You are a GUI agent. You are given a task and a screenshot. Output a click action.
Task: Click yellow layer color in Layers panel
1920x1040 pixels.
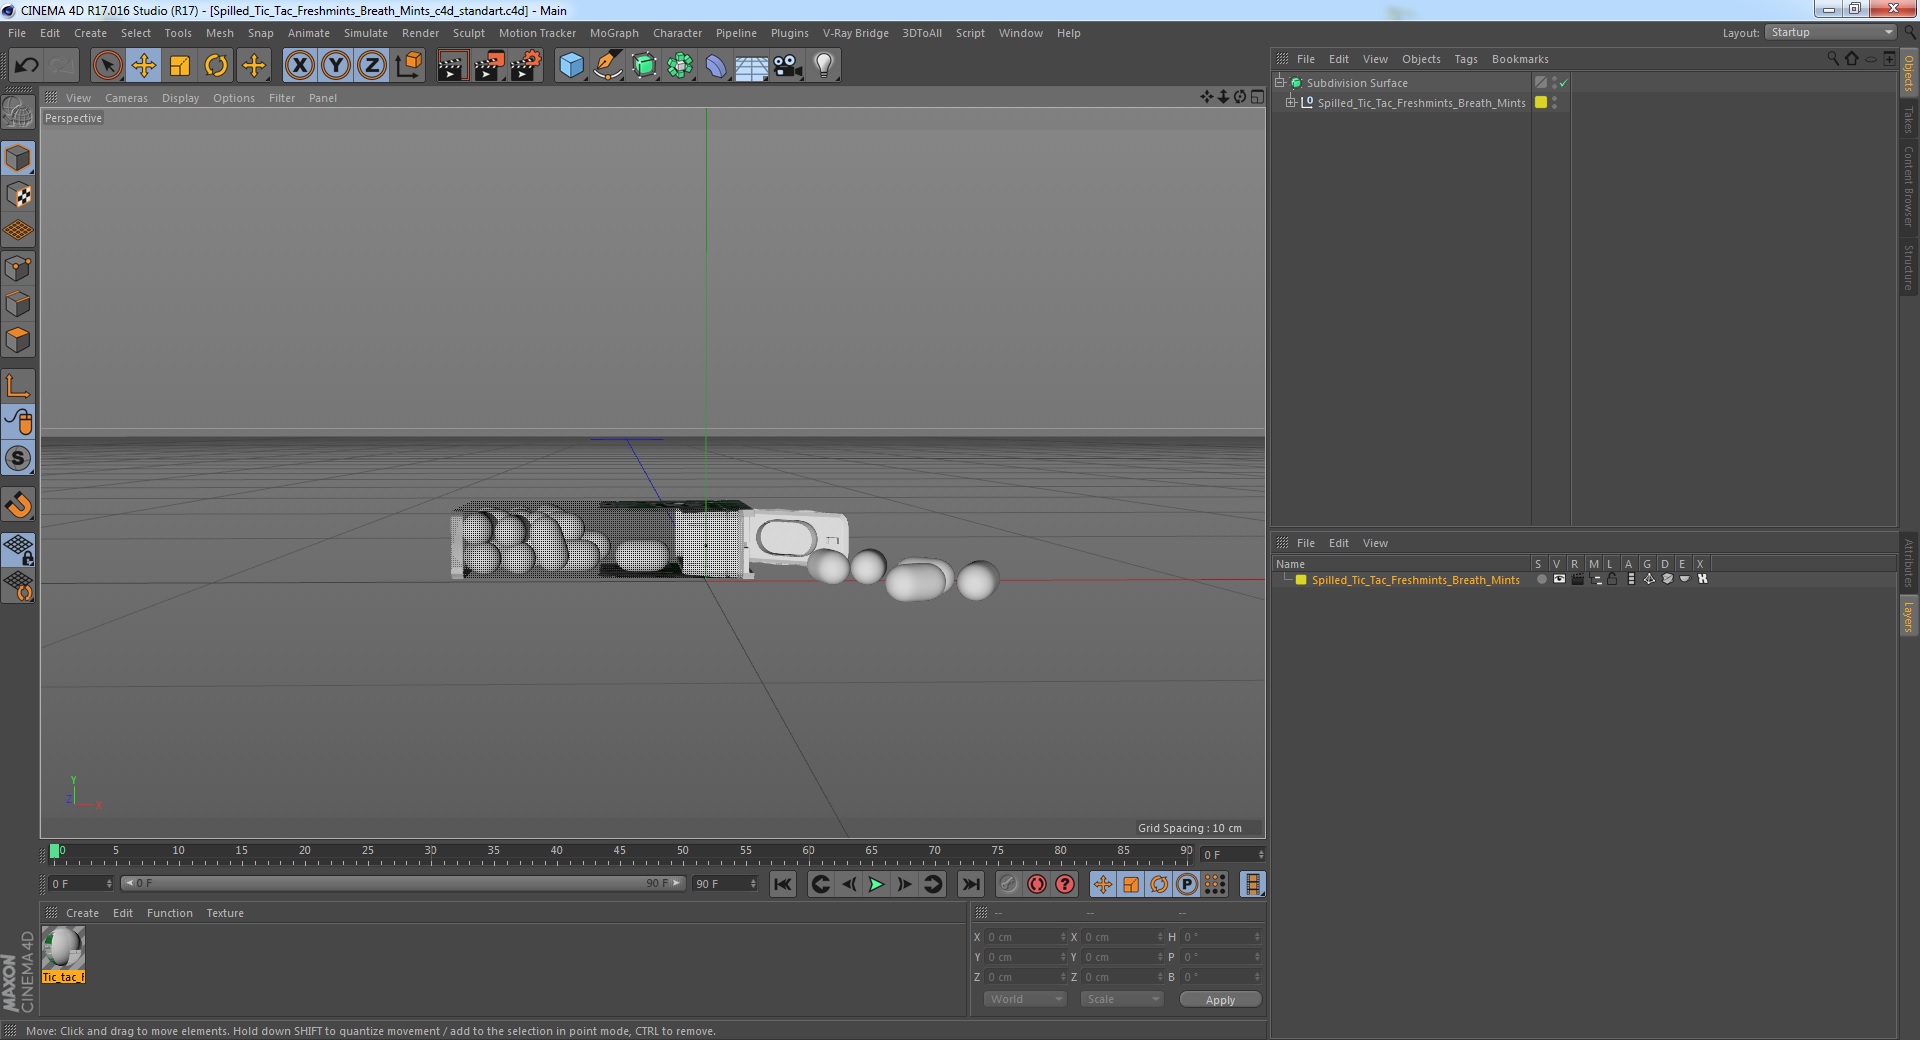pos(1301,580)
